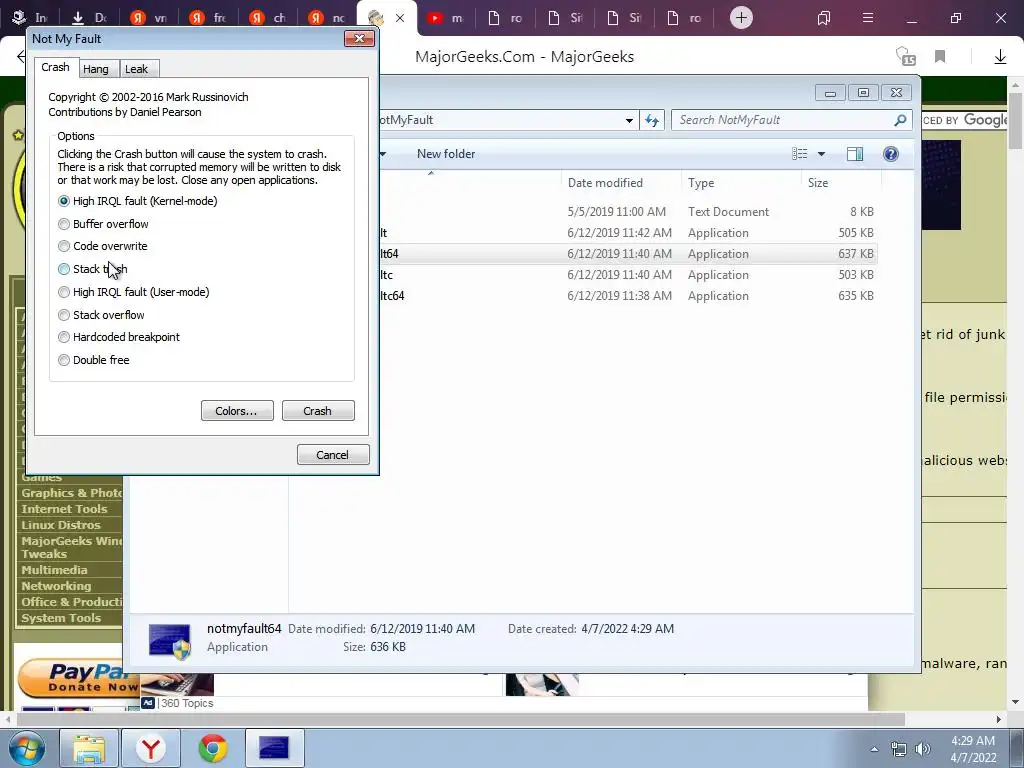Image resolution: width=1024 pixels, height=768 pixels.
Task: Refresh the Explorer address bar location
Action: 652,120
